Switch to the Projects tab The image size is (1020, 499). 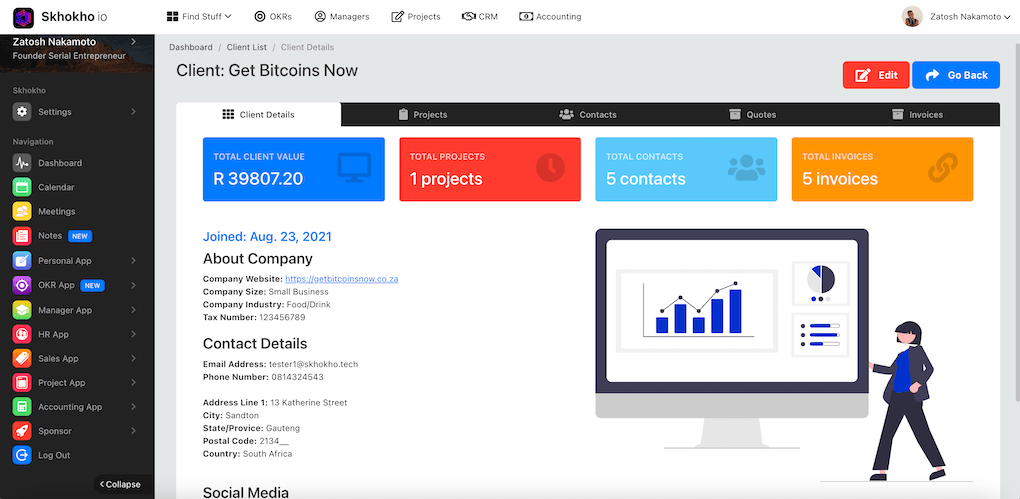pos(423,115)
